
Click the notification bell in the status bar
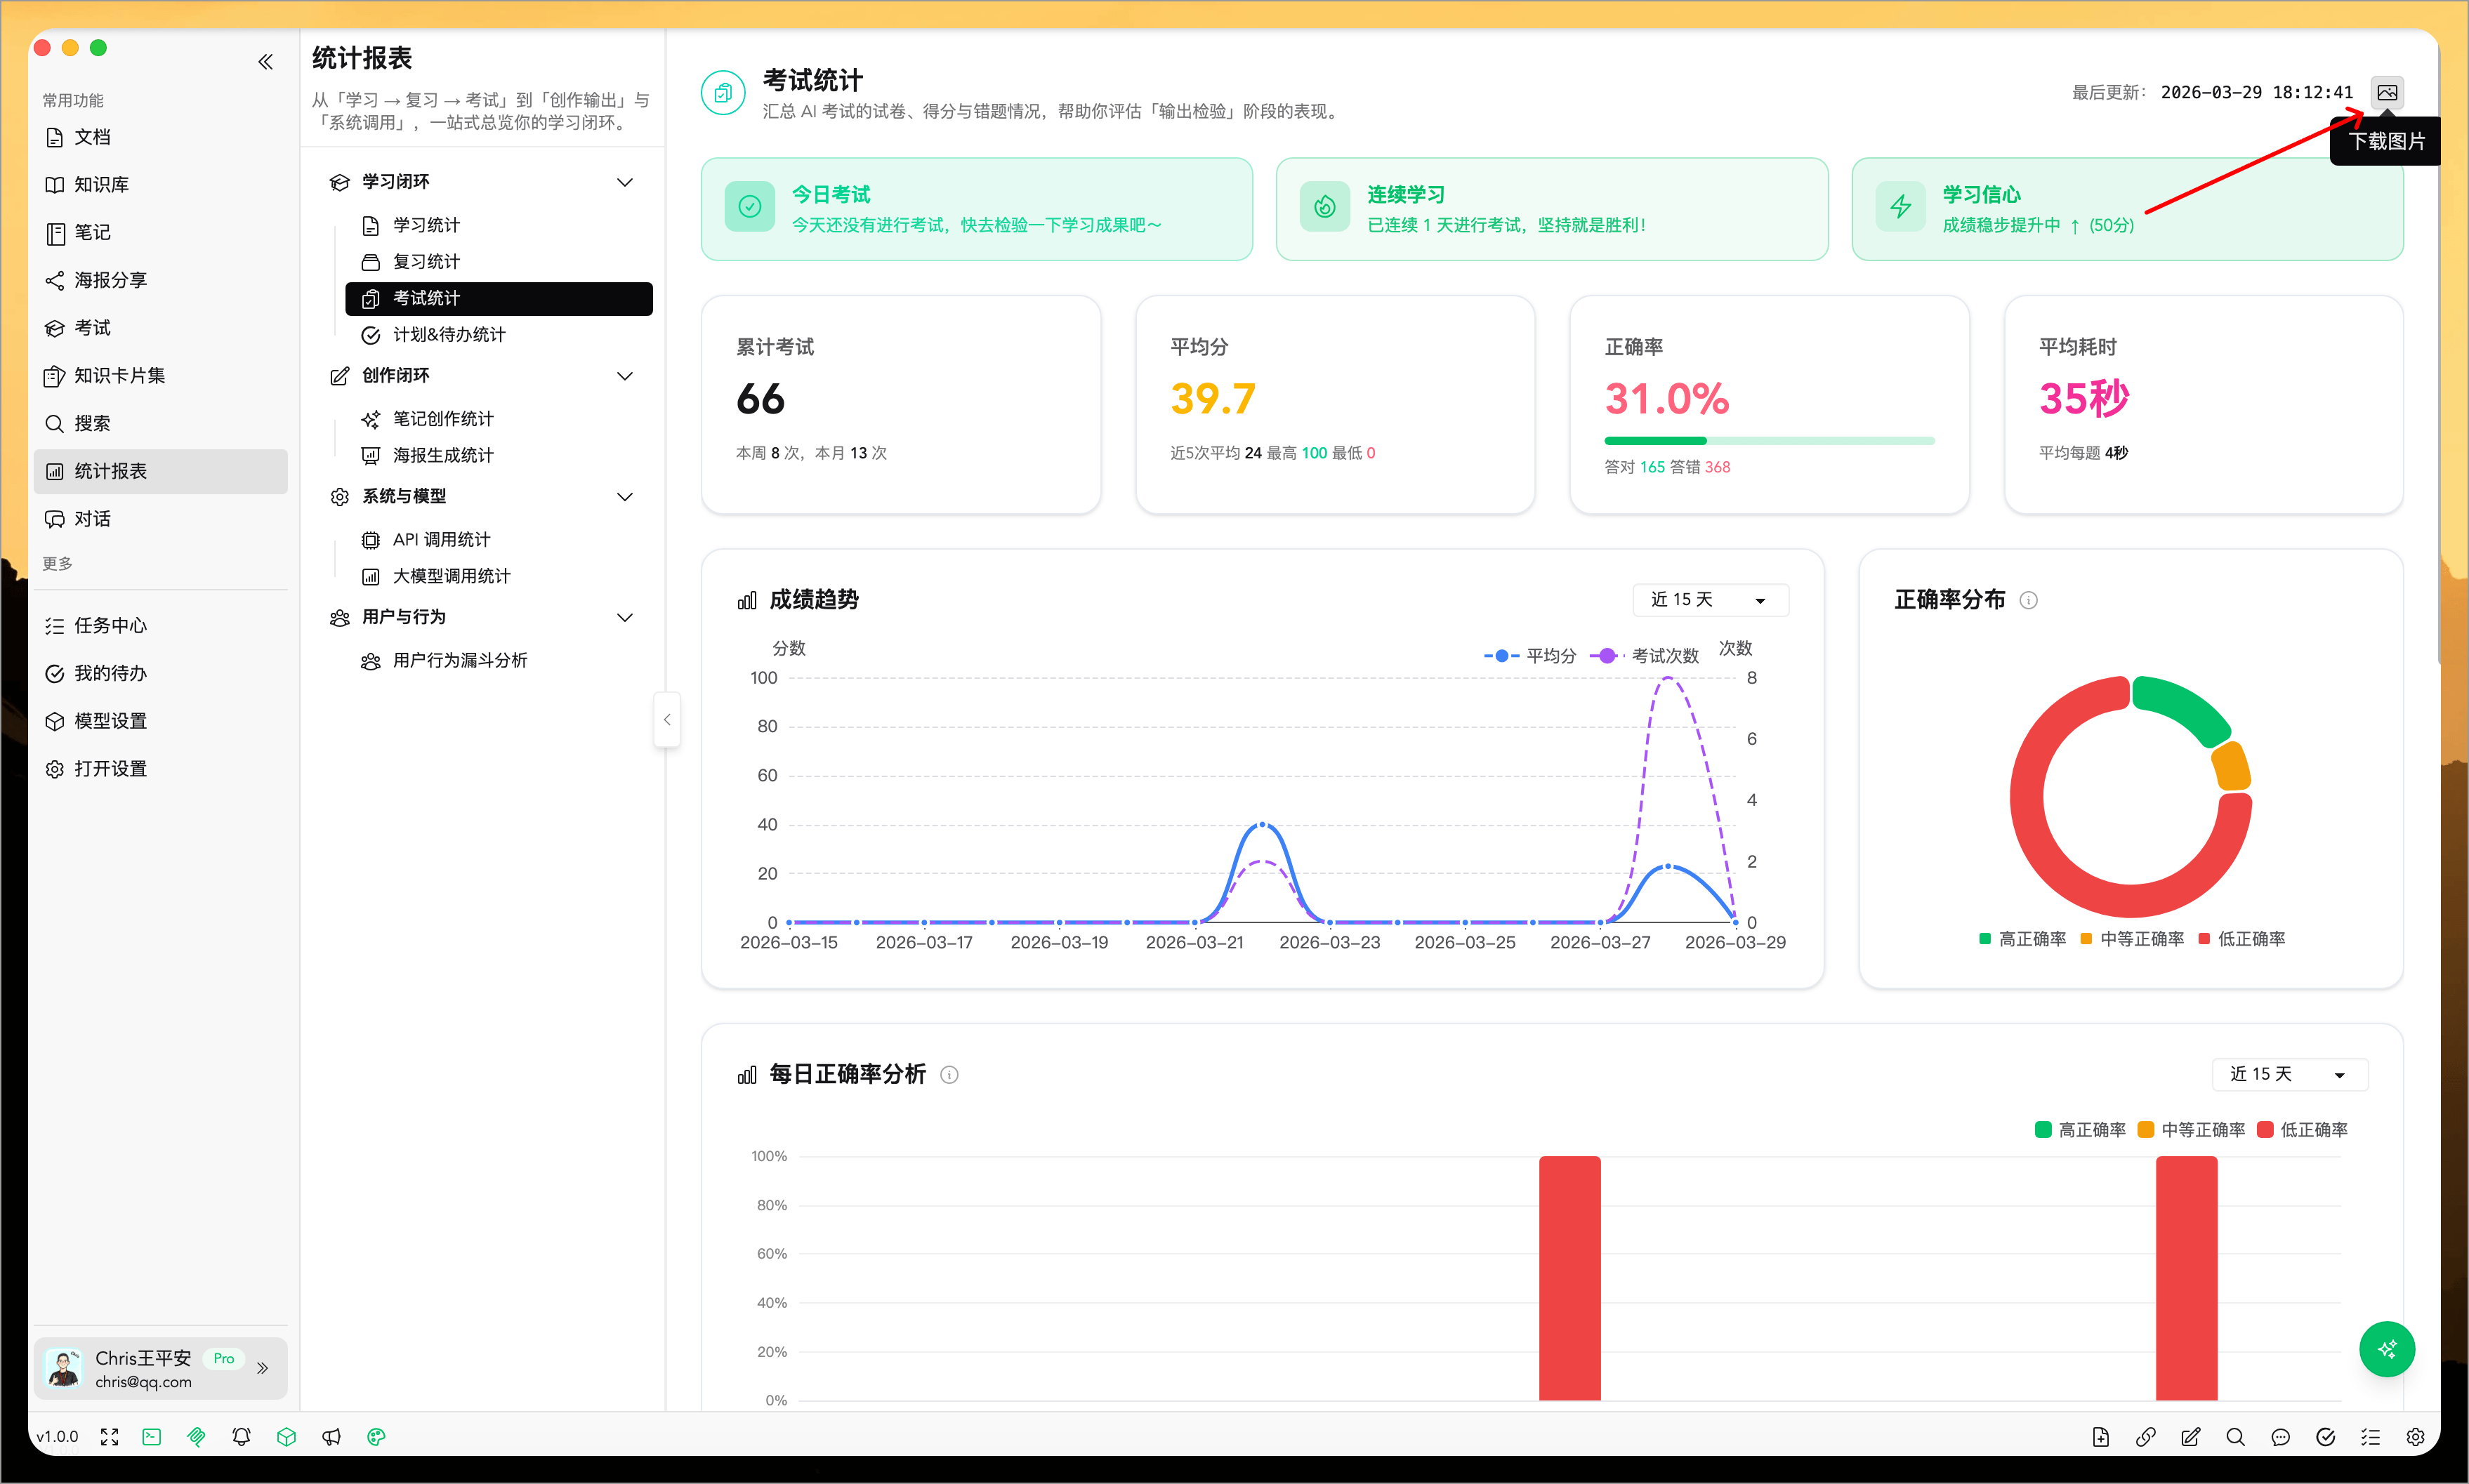point(241,1437)
